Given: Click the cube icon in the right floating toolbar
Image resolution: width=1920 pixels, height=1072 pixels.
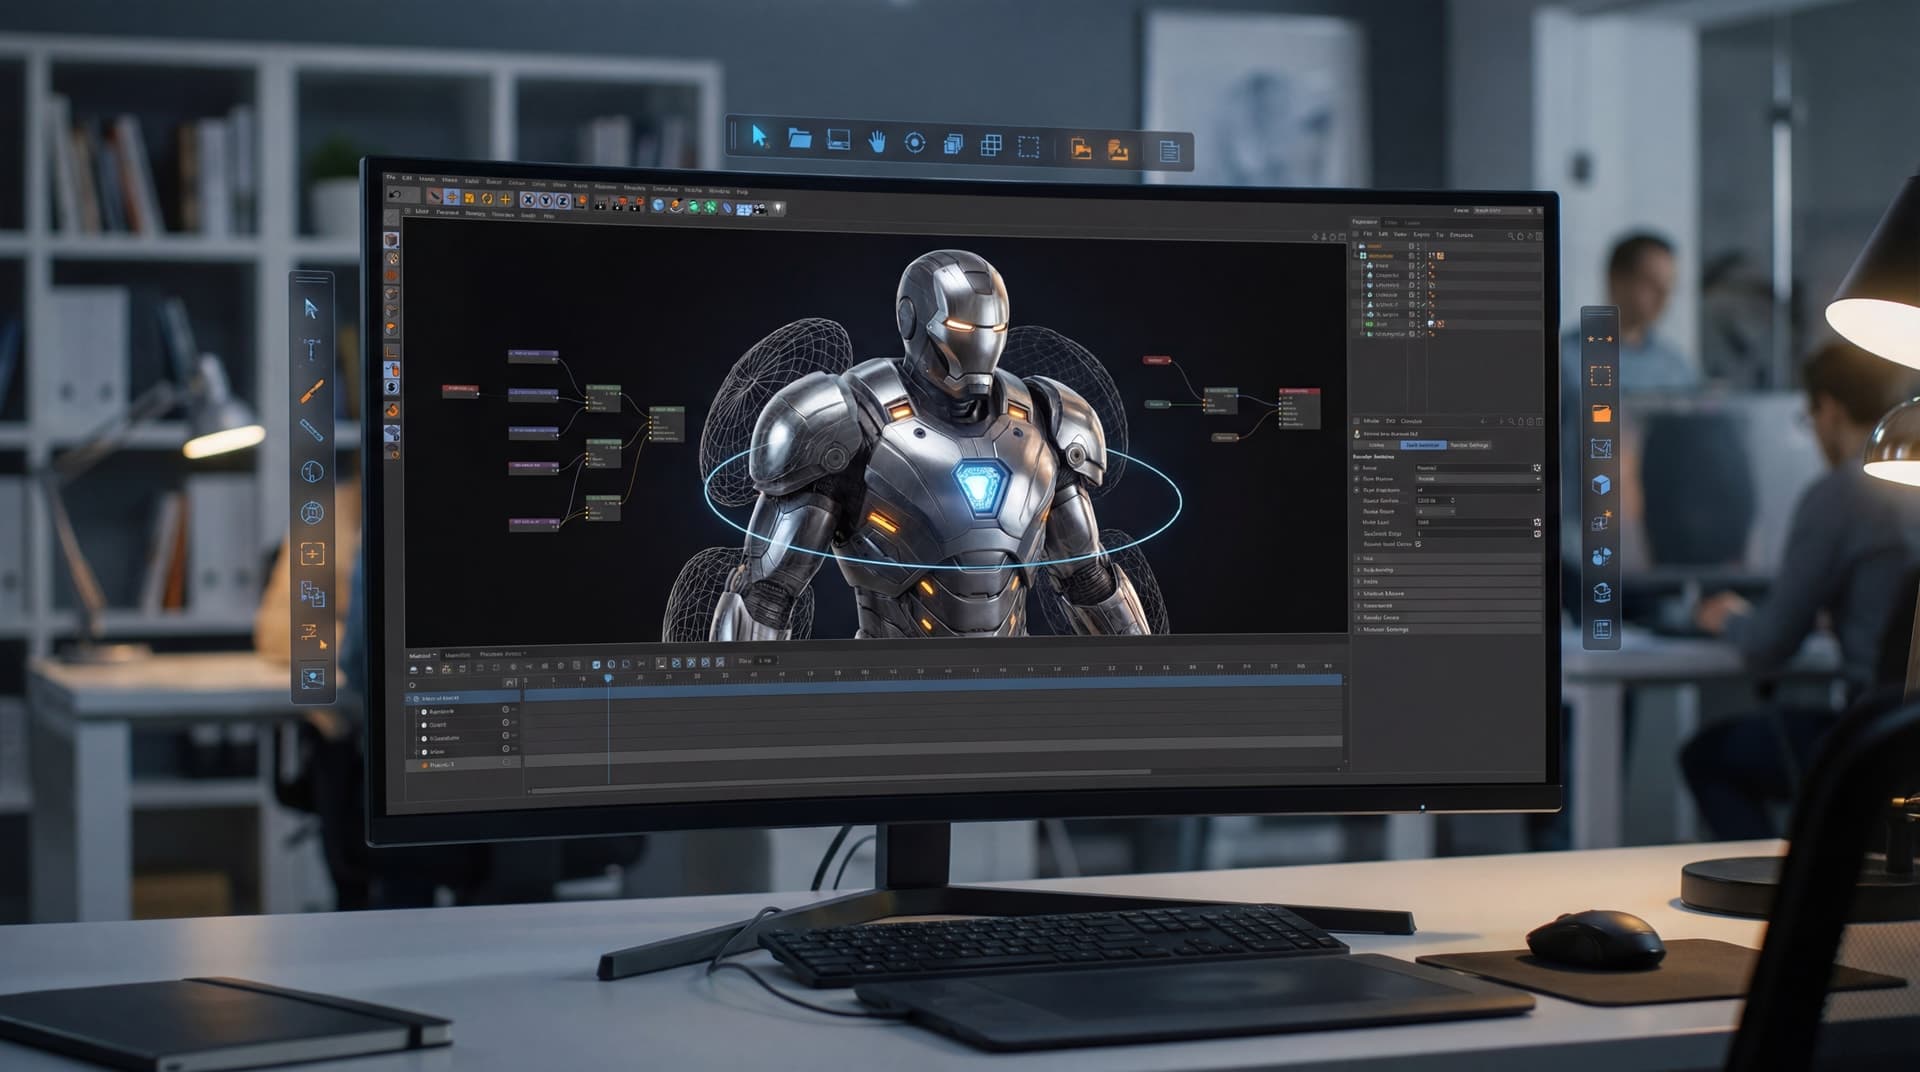Looking at the screenshot, I should 1601,485.
